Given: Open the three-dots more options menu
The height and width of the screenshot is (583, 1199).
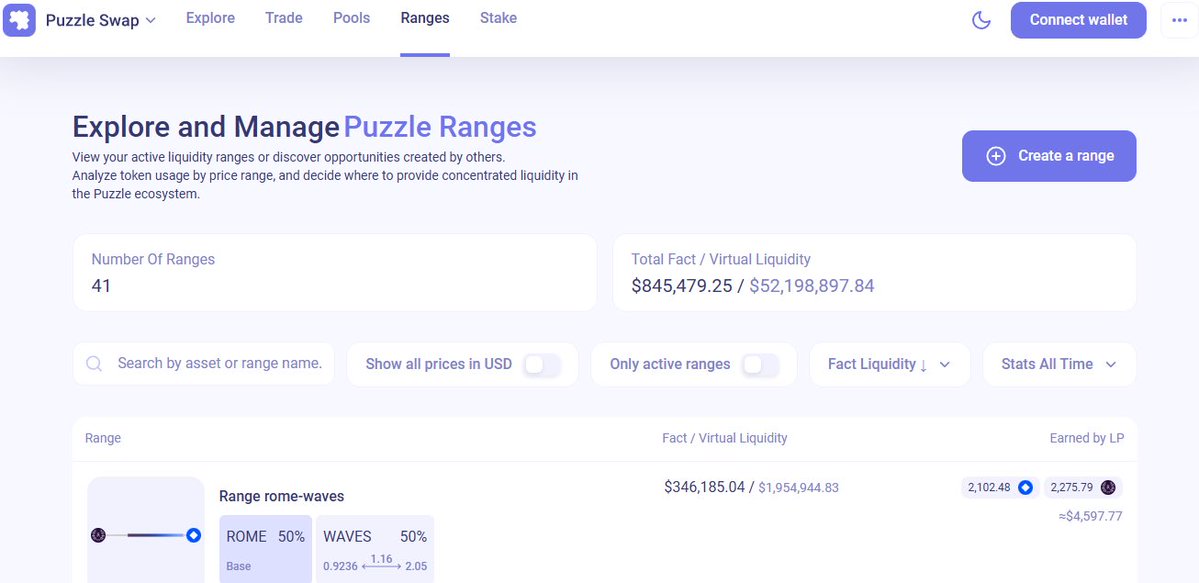Looking at the screenshot, I should (1178, 21).
